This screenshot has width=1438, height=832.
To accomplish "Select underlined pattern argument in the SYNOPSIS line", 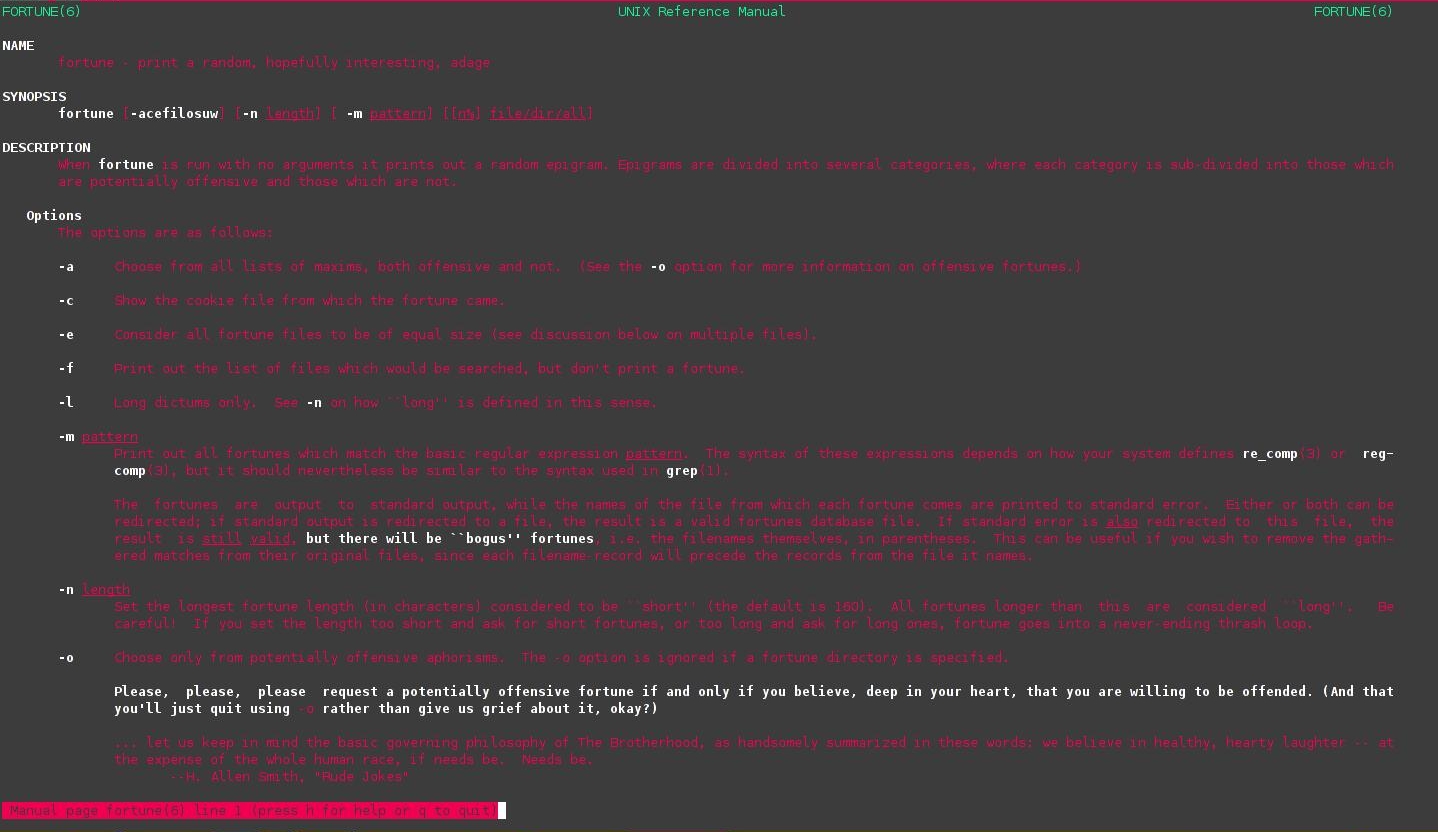I will (x=398, y=114).
